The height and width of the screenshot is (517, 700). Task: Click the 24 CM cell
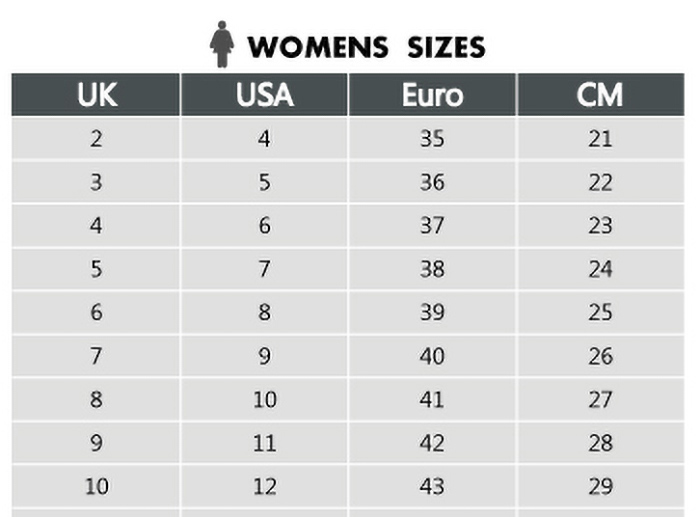pyautogui.click(x=600, y=269)
